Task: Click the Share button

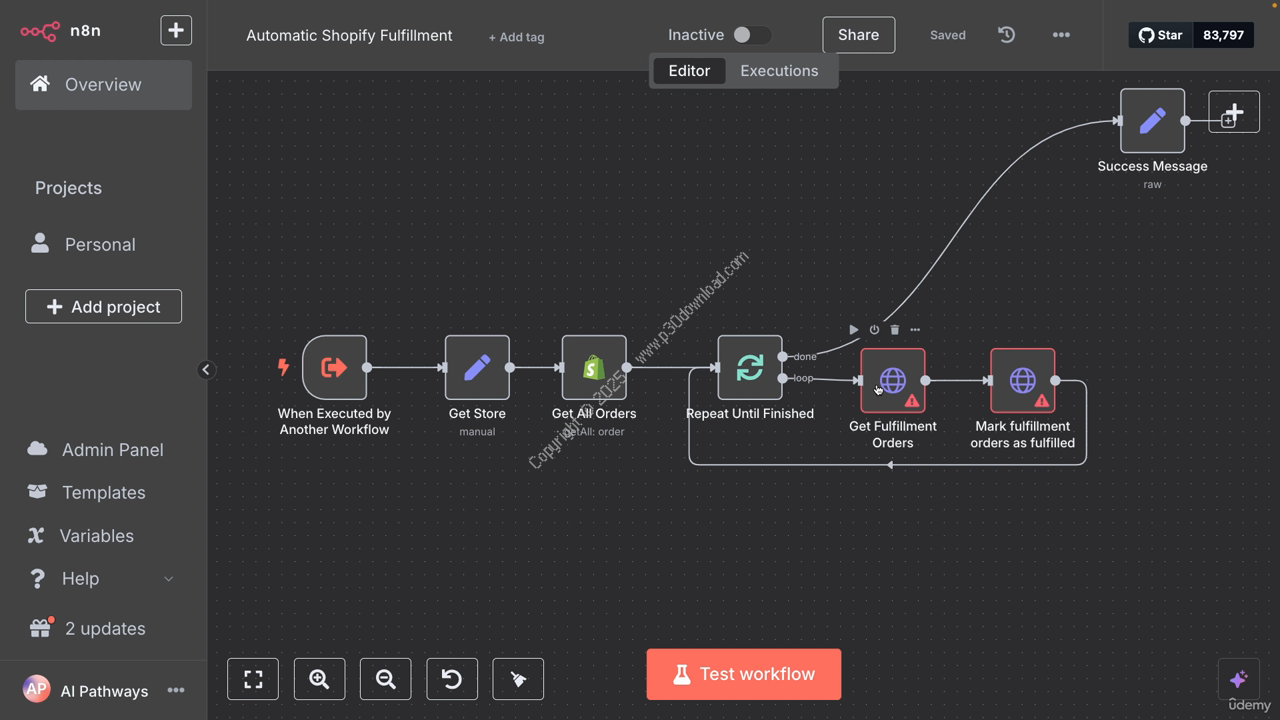Action: (859, 35)
